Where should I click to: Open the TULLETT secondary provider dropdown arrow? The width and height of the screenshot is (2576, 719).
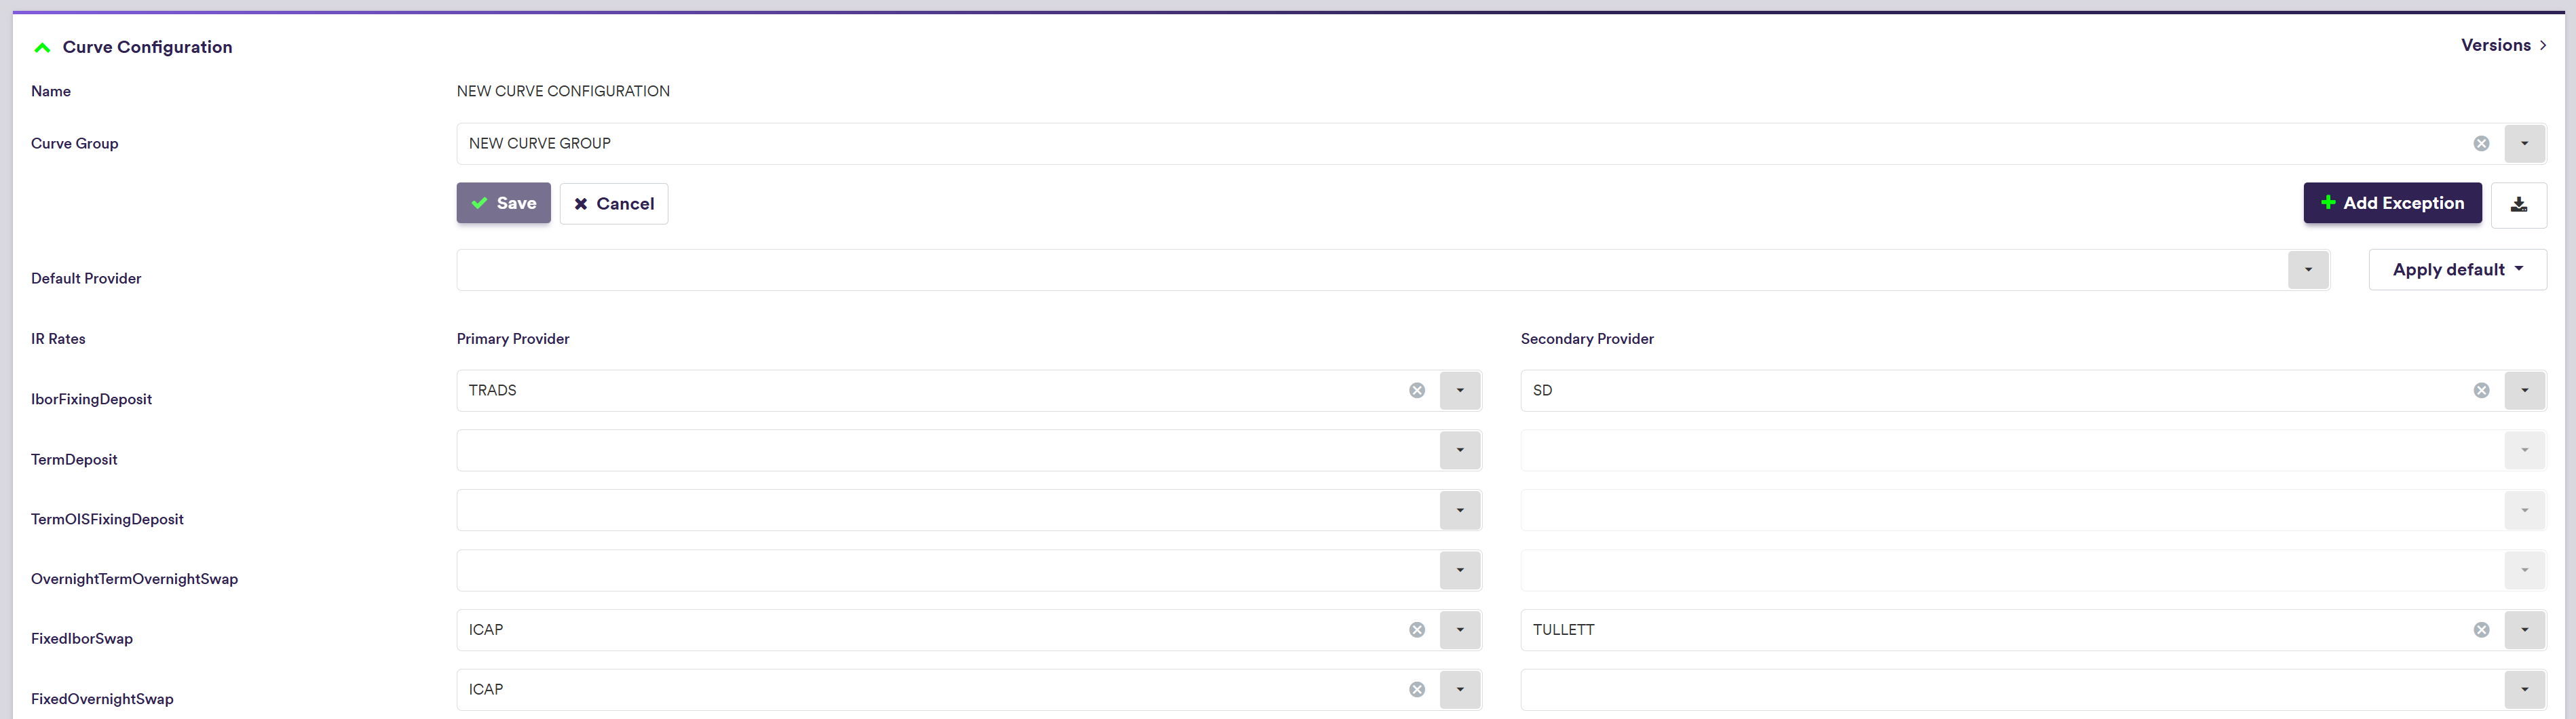point(2524,630)
